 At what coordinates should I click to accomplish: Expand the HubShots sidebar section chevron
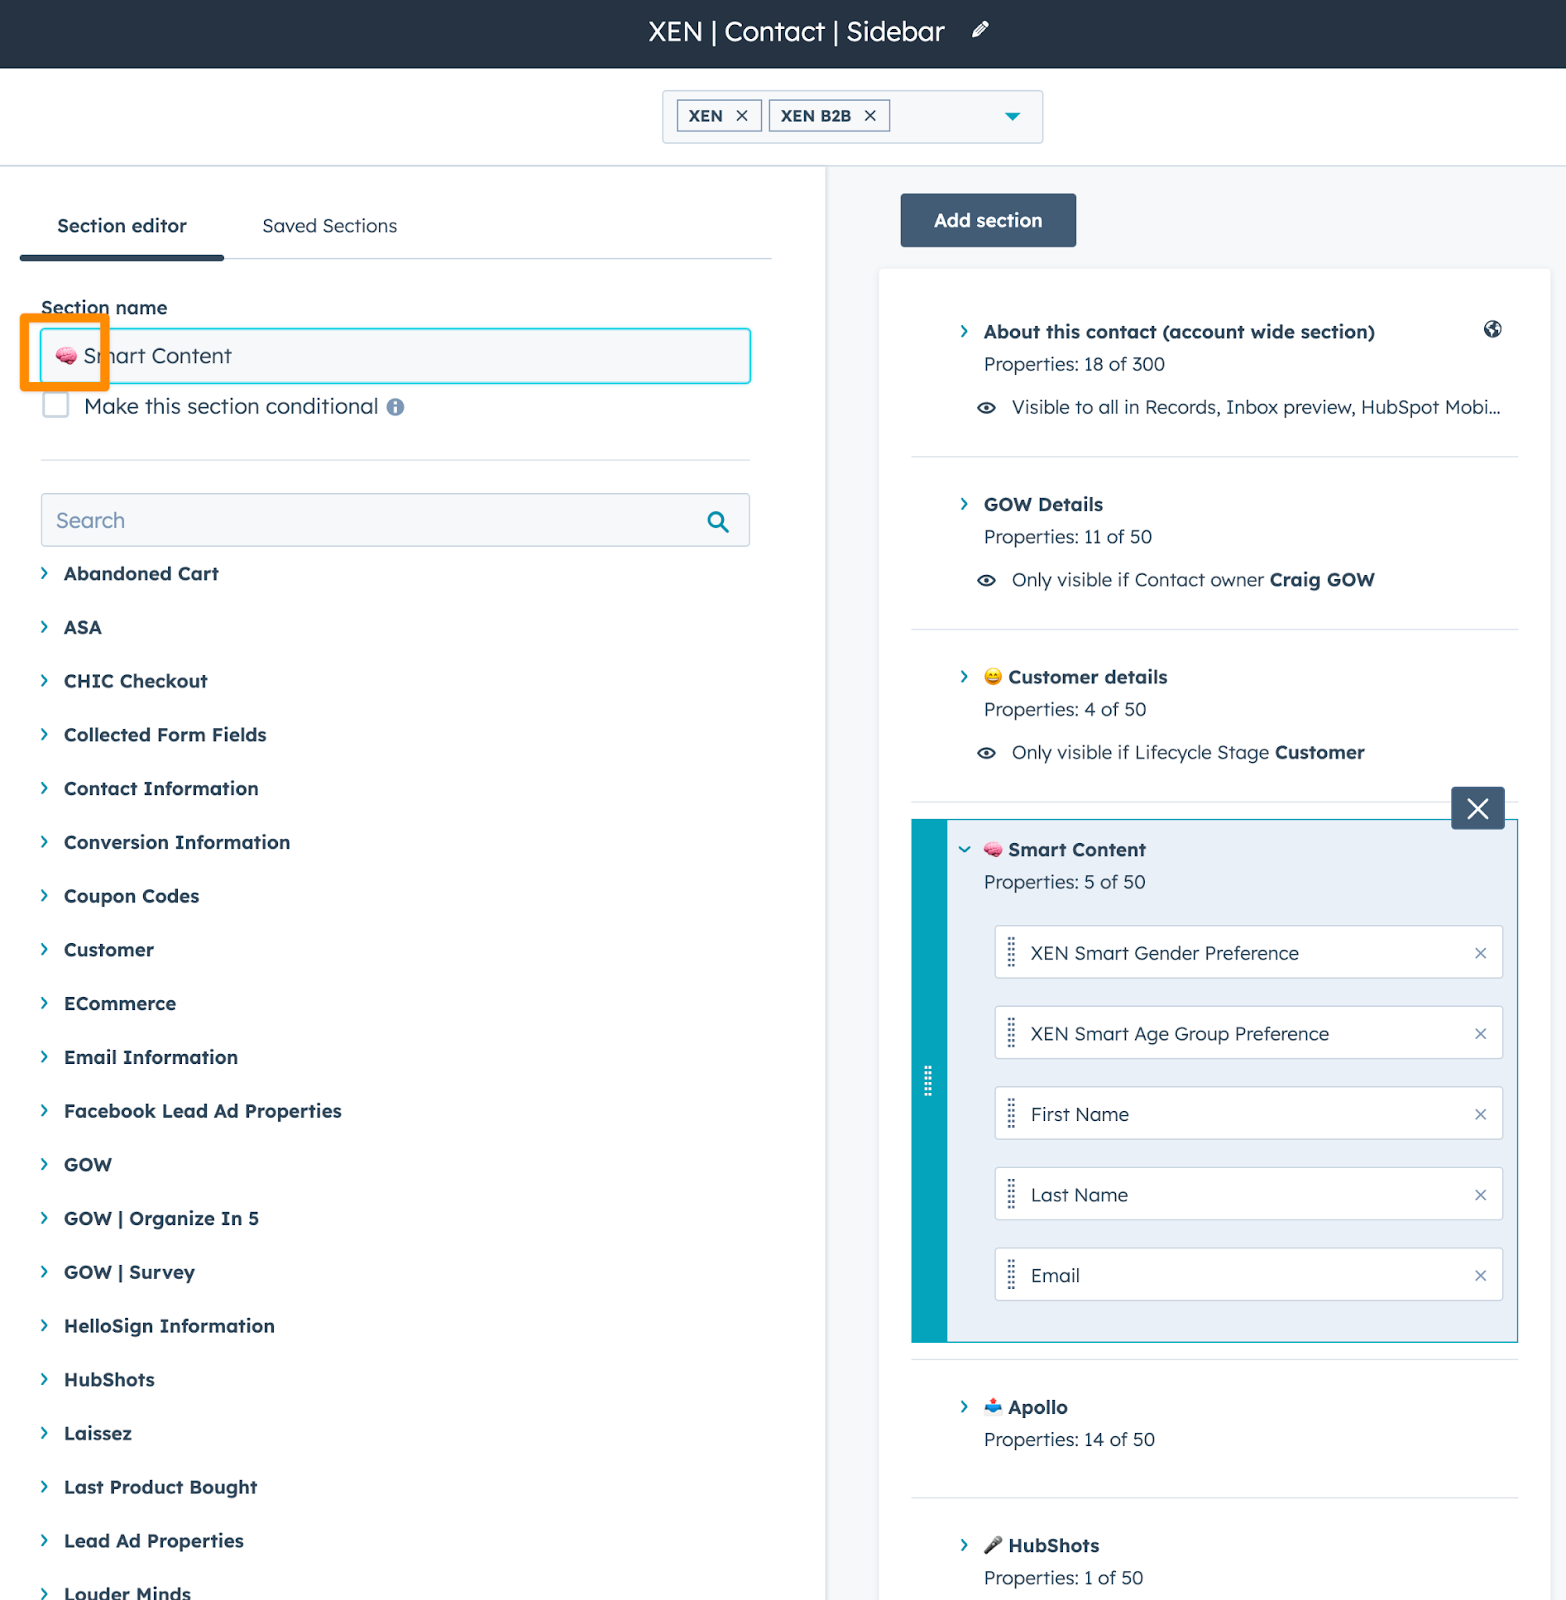pyautogui.click(x=964, y=1545)
